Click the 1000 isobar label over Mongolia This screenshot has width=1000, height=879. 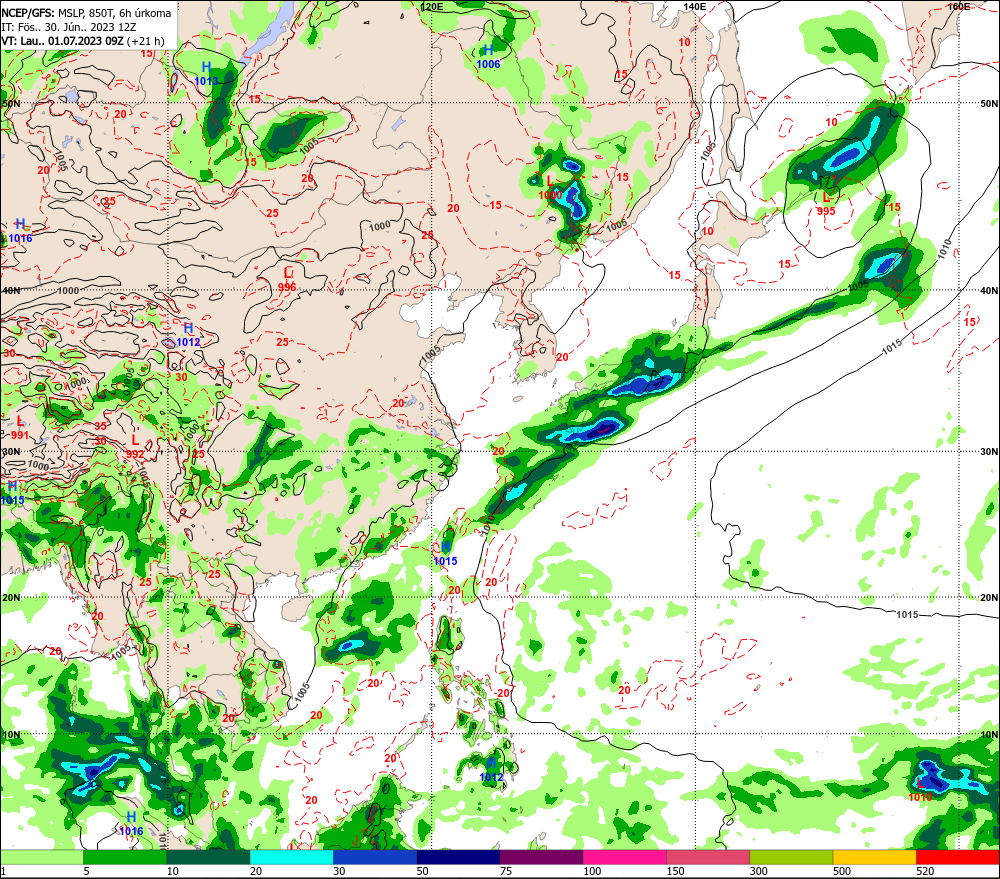[x=379, y=226]
